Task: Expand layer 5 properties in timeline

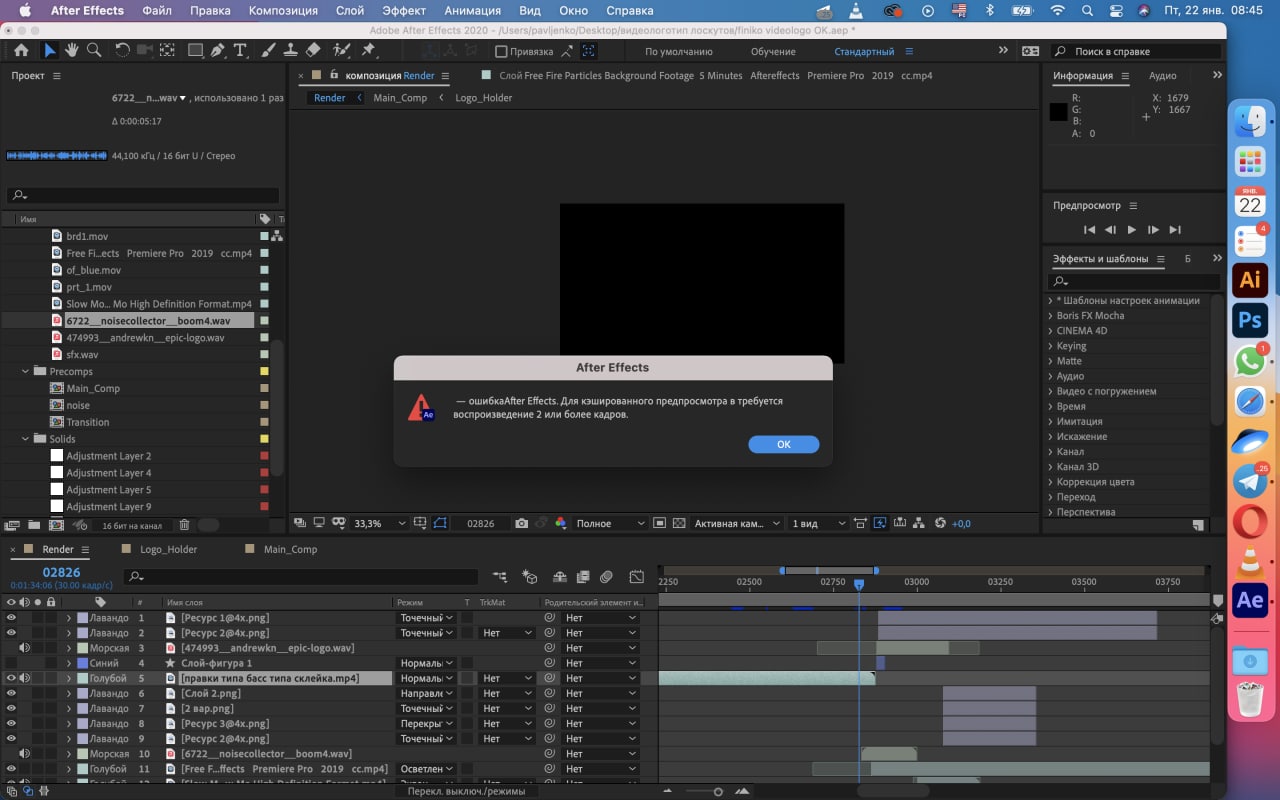Action: click(69, 678)
